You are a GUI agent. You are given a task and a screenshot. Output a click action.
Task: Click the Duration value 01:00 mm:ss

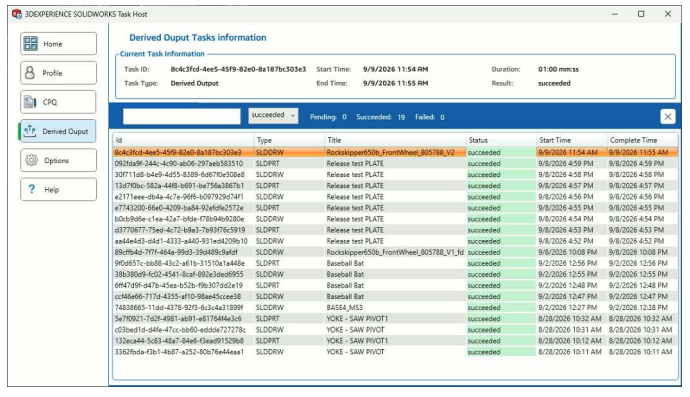tap(558, 69)
